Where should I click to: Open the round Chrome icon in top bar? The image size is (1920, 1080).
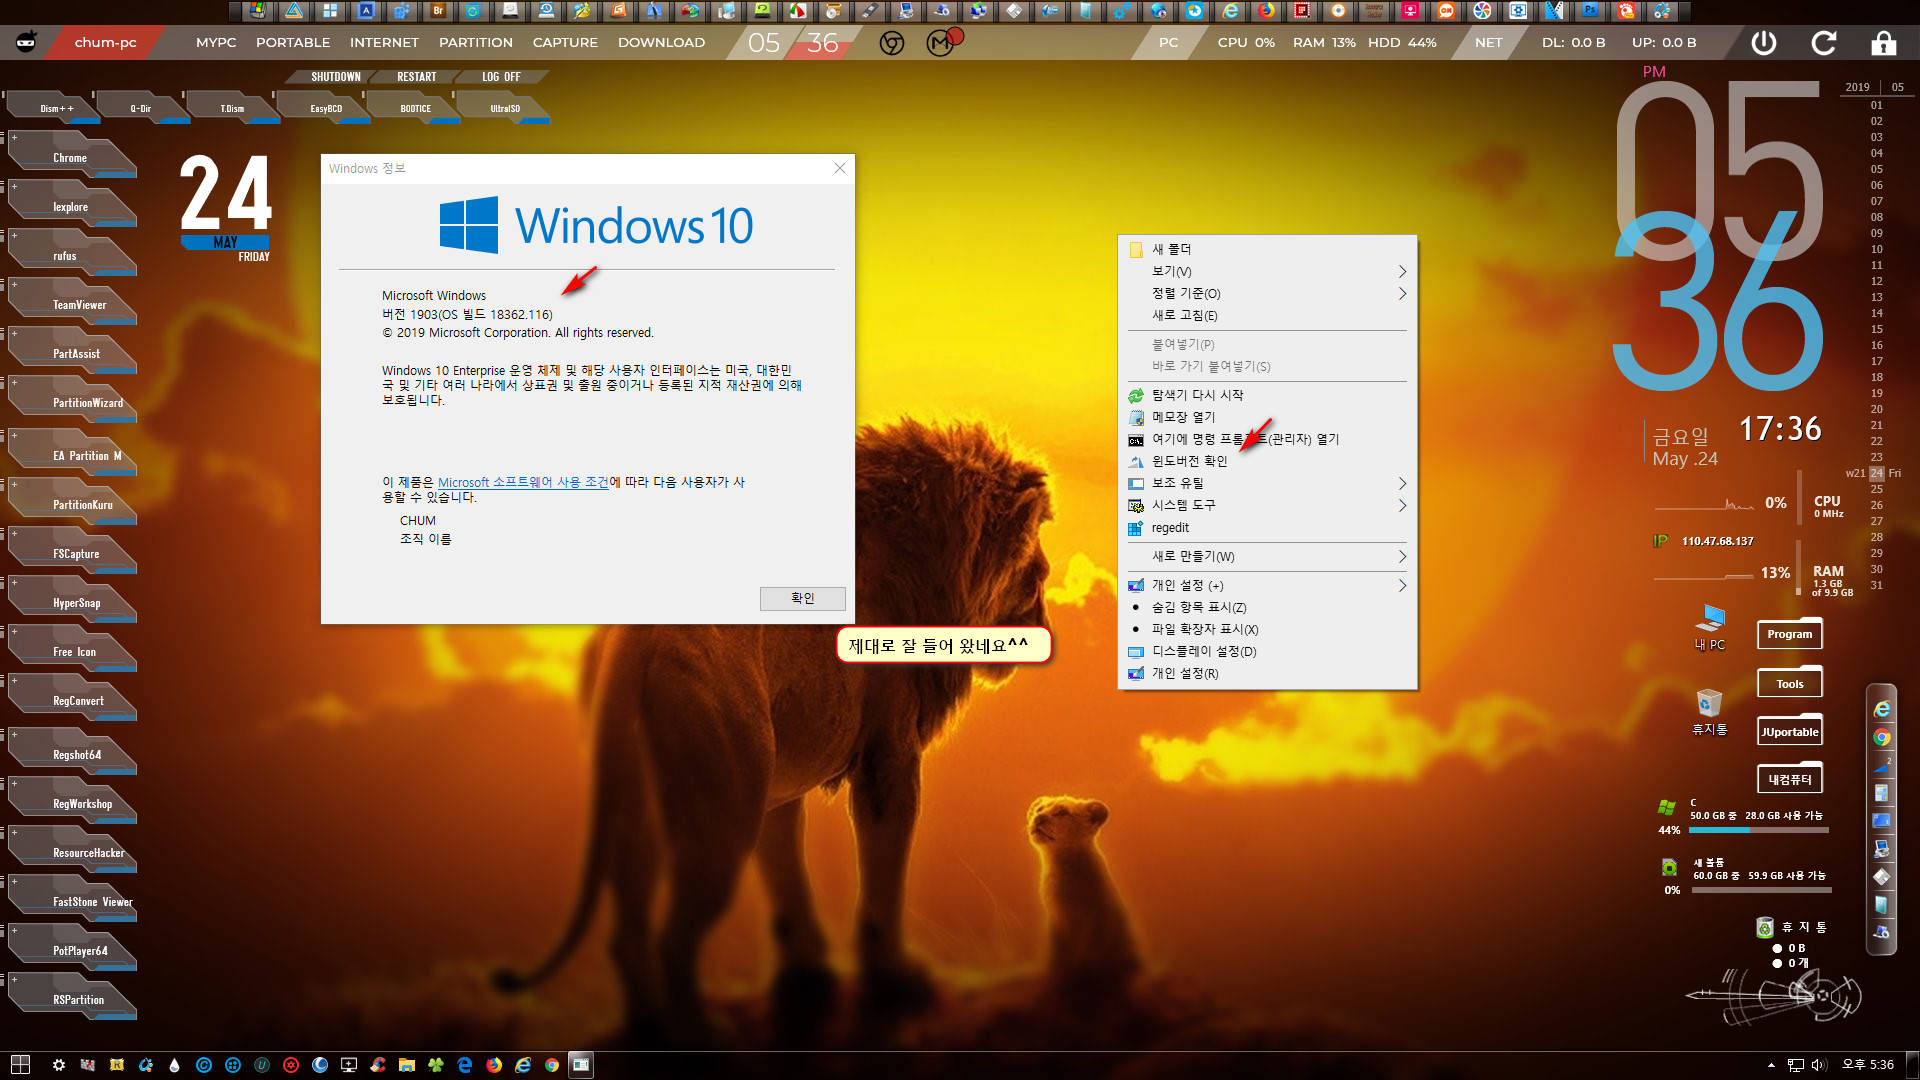click(x=892, y=43)
